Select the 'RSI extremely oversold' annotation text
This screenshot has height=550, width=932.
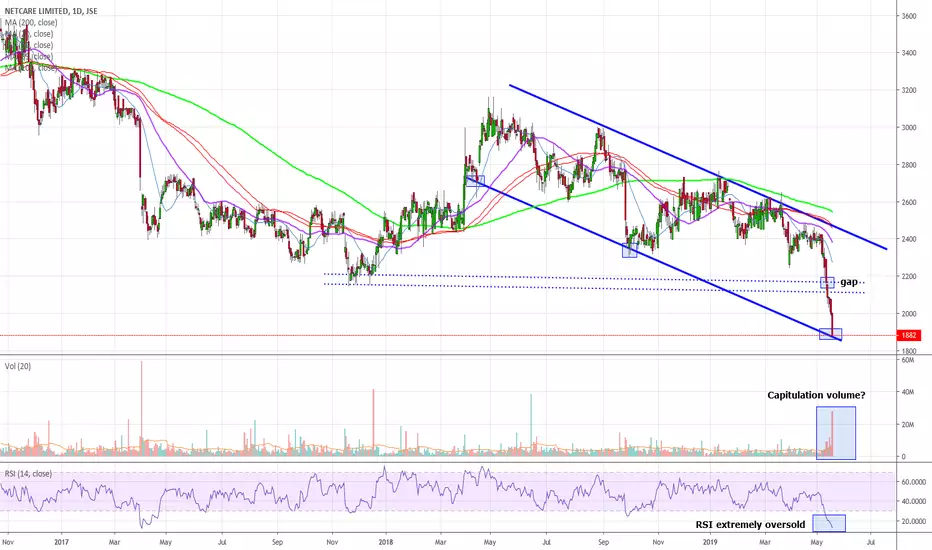coord(750,524)
